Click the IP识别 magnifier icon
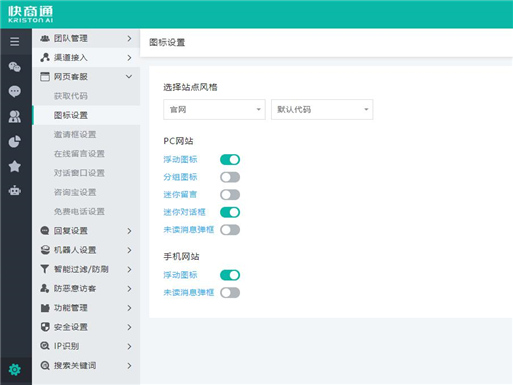Image resolution: width=513 pixels, height=385 pixels. [45, 346]
